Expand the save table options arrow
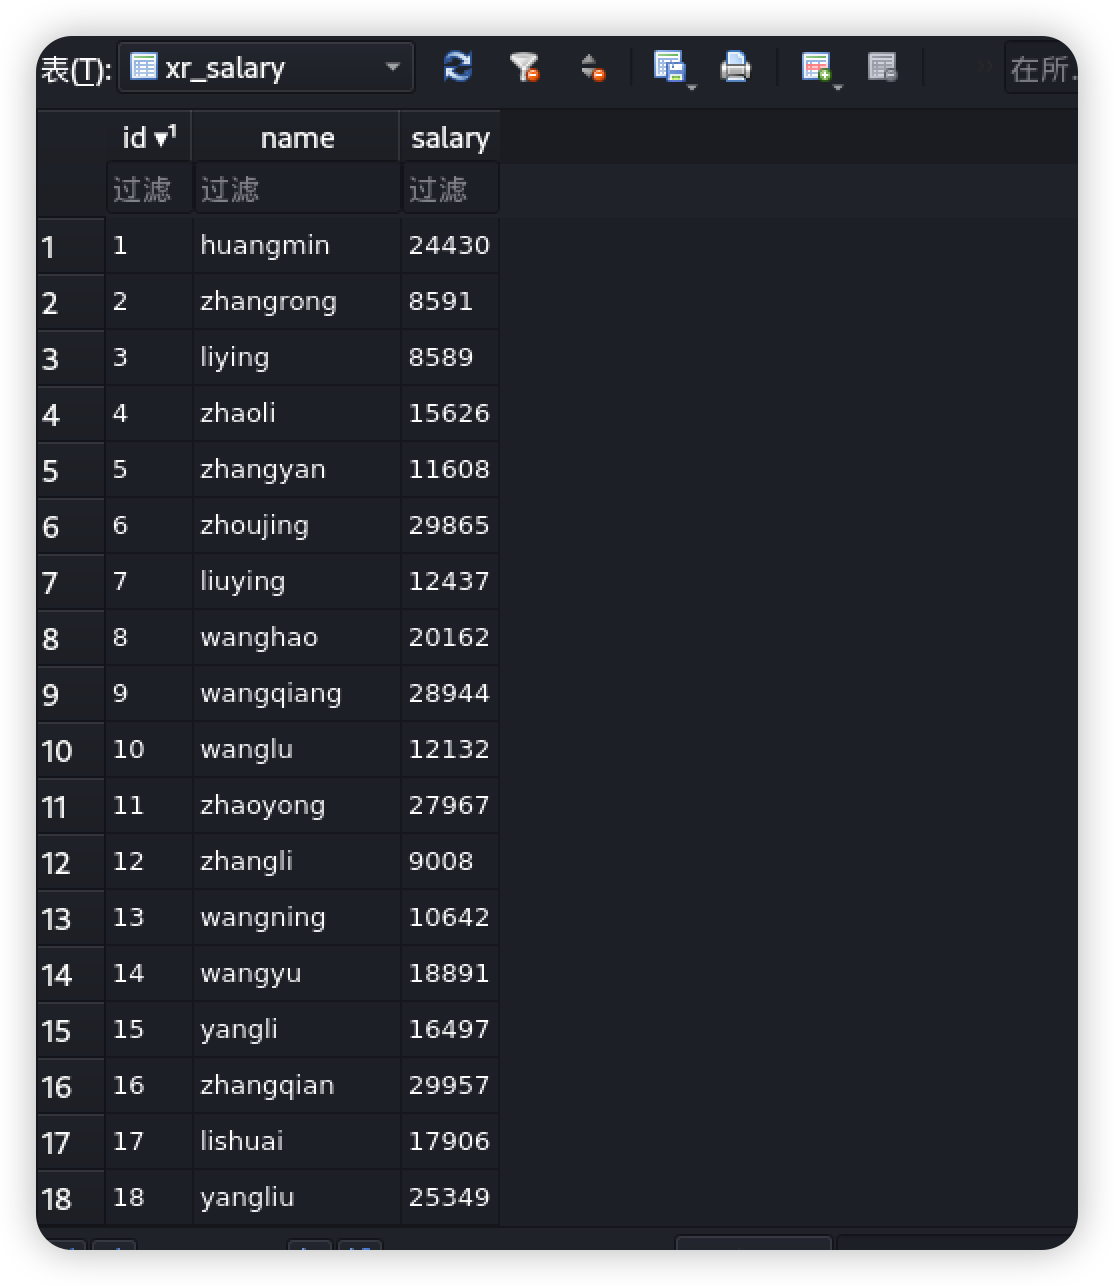1114x1286 pixels. pos(692,88)
